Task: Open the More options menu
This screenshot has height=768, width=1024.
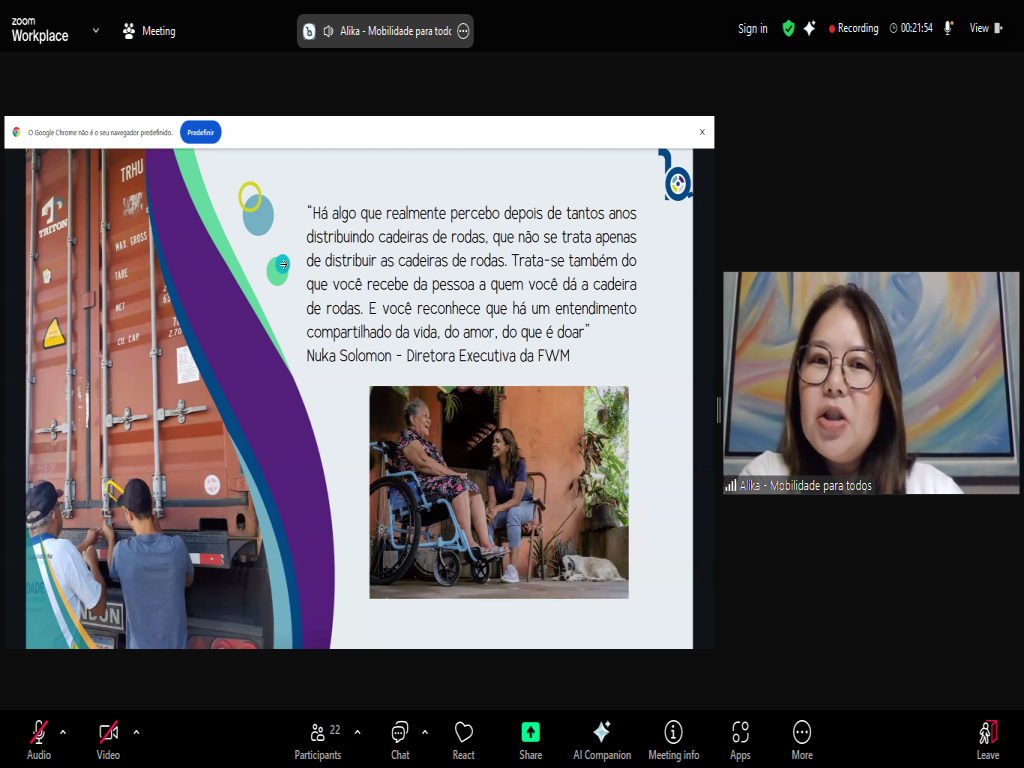Action: pyautogui.click(x=801, y=738)
